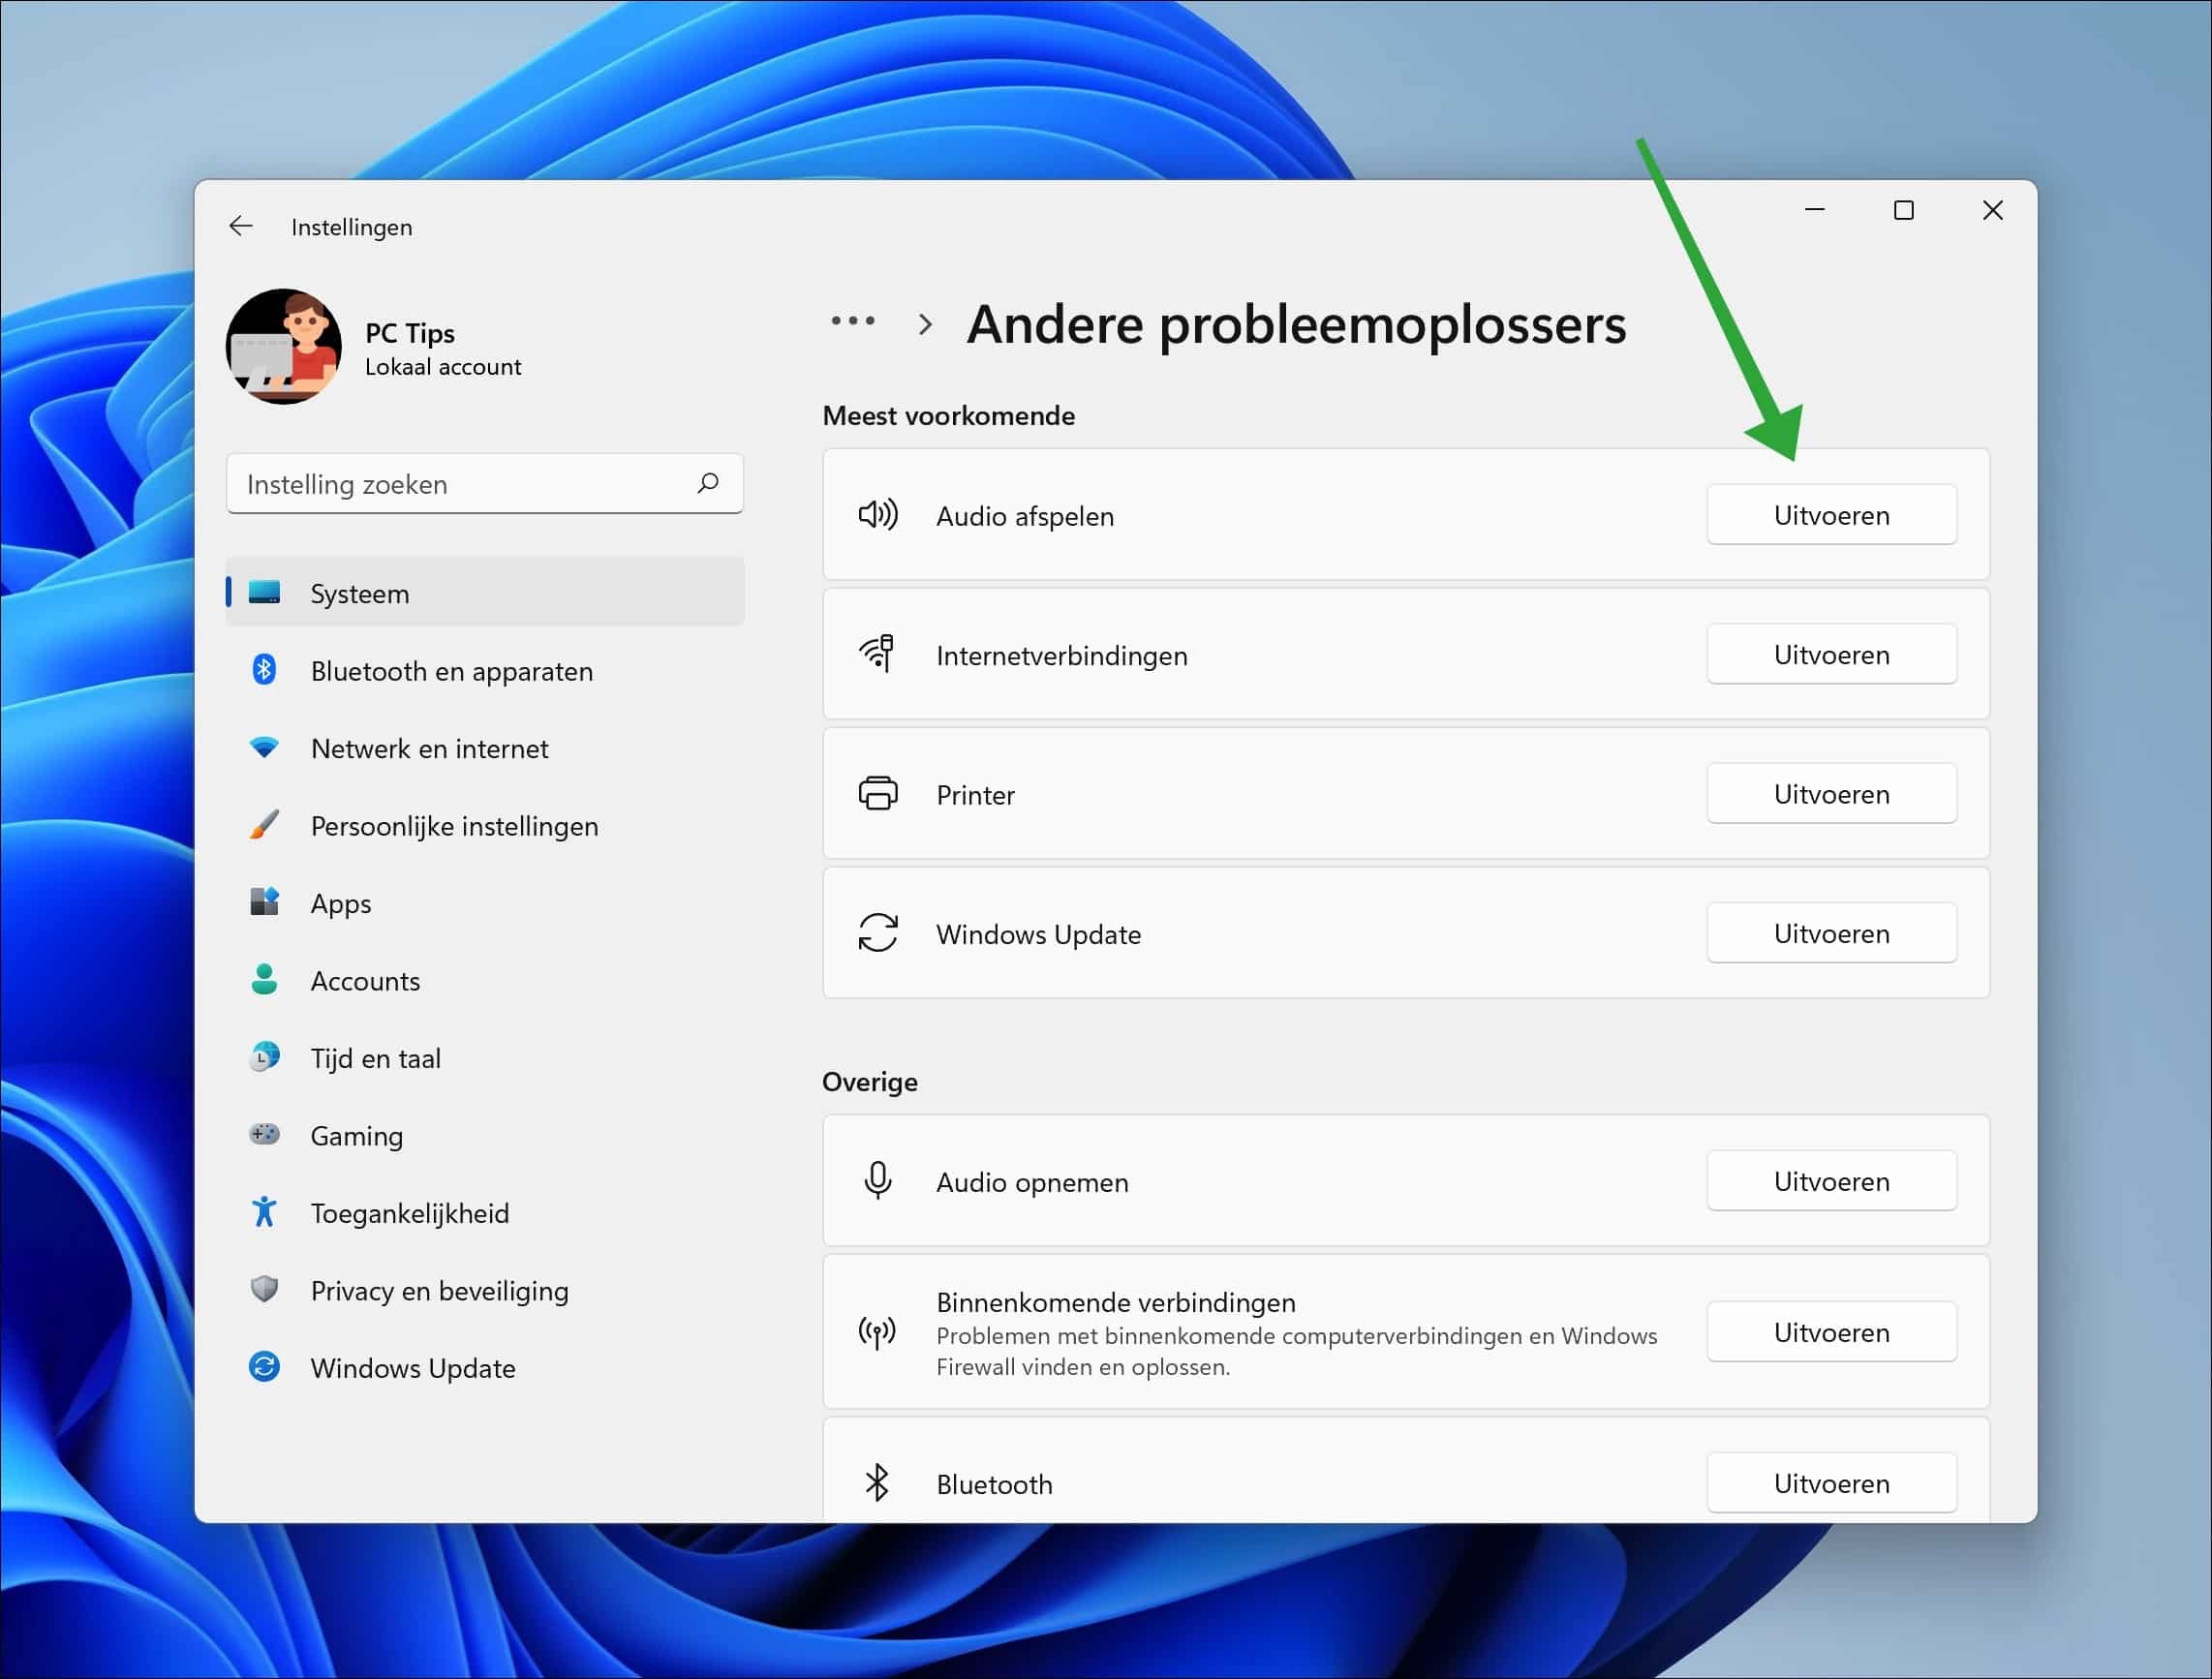The image size is (2212, 1679).
Task: Run the Binnenkomende verbindingen troubleshooter
Action: tap(1831, 1332)
